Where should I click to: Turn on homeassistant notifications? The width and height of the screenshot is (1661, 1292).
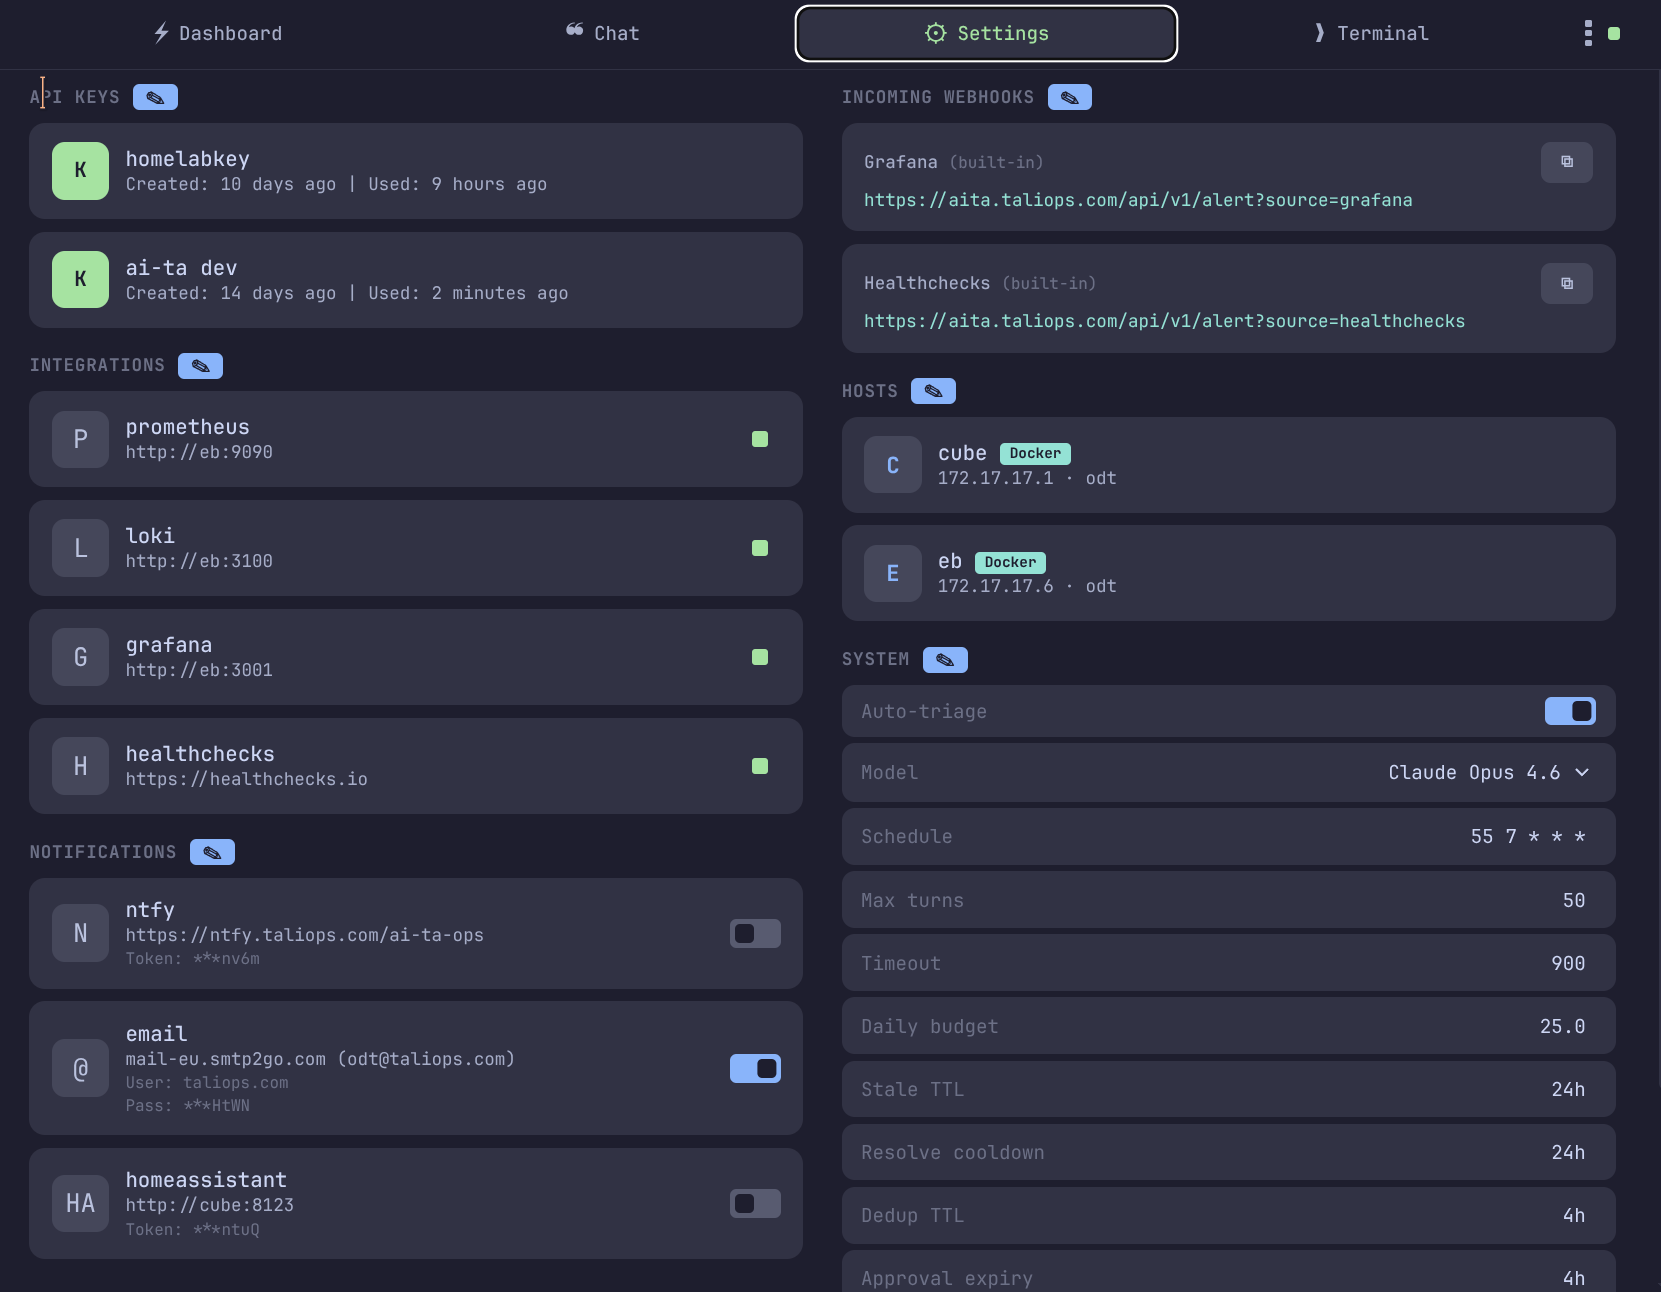coord(755,1203)
